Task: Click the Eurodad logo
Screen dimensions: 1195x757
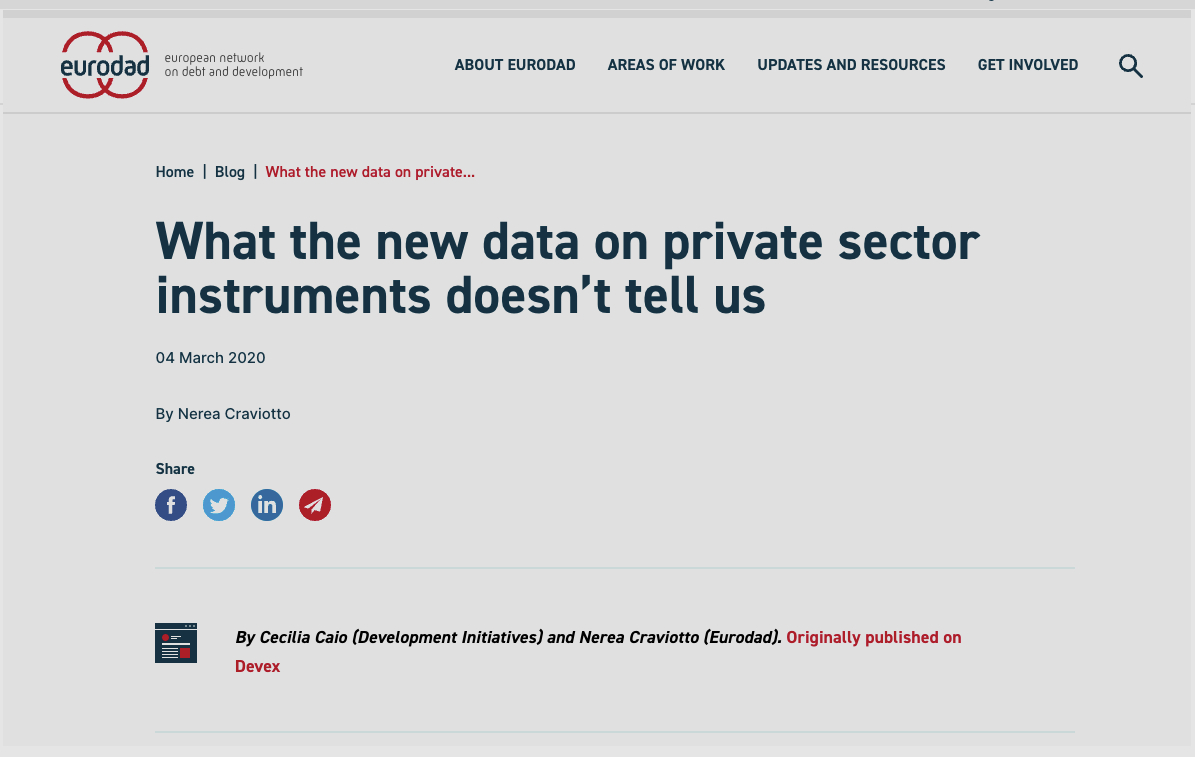Action: point(104,65)
